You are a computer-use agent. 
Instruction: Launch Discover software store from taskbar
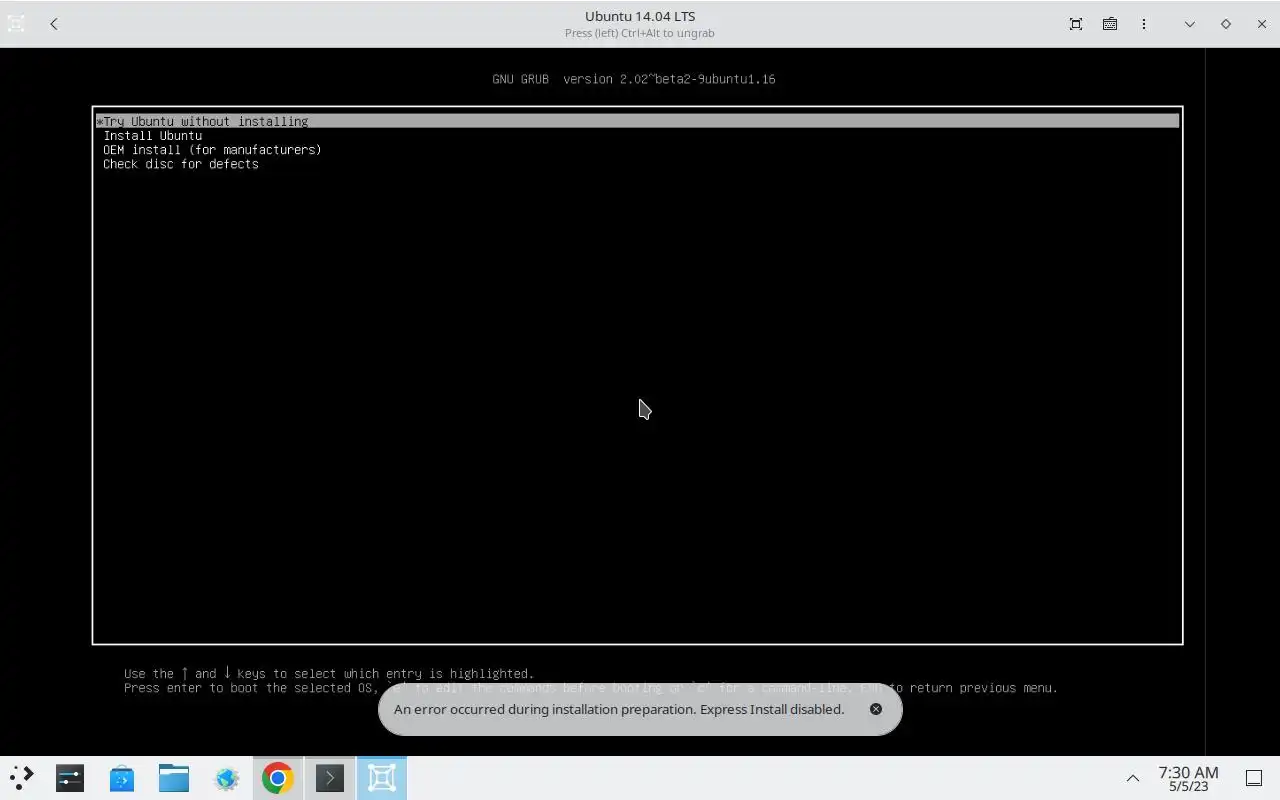pyautogui.click(x=122, y=778)
